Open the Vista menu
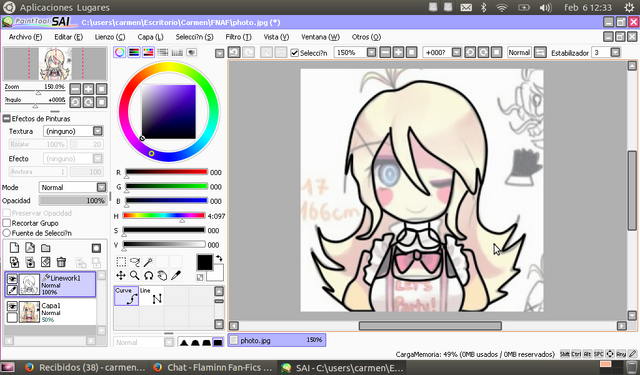The height and width of the screenshot is (375, 640). (x=276, y=37)
